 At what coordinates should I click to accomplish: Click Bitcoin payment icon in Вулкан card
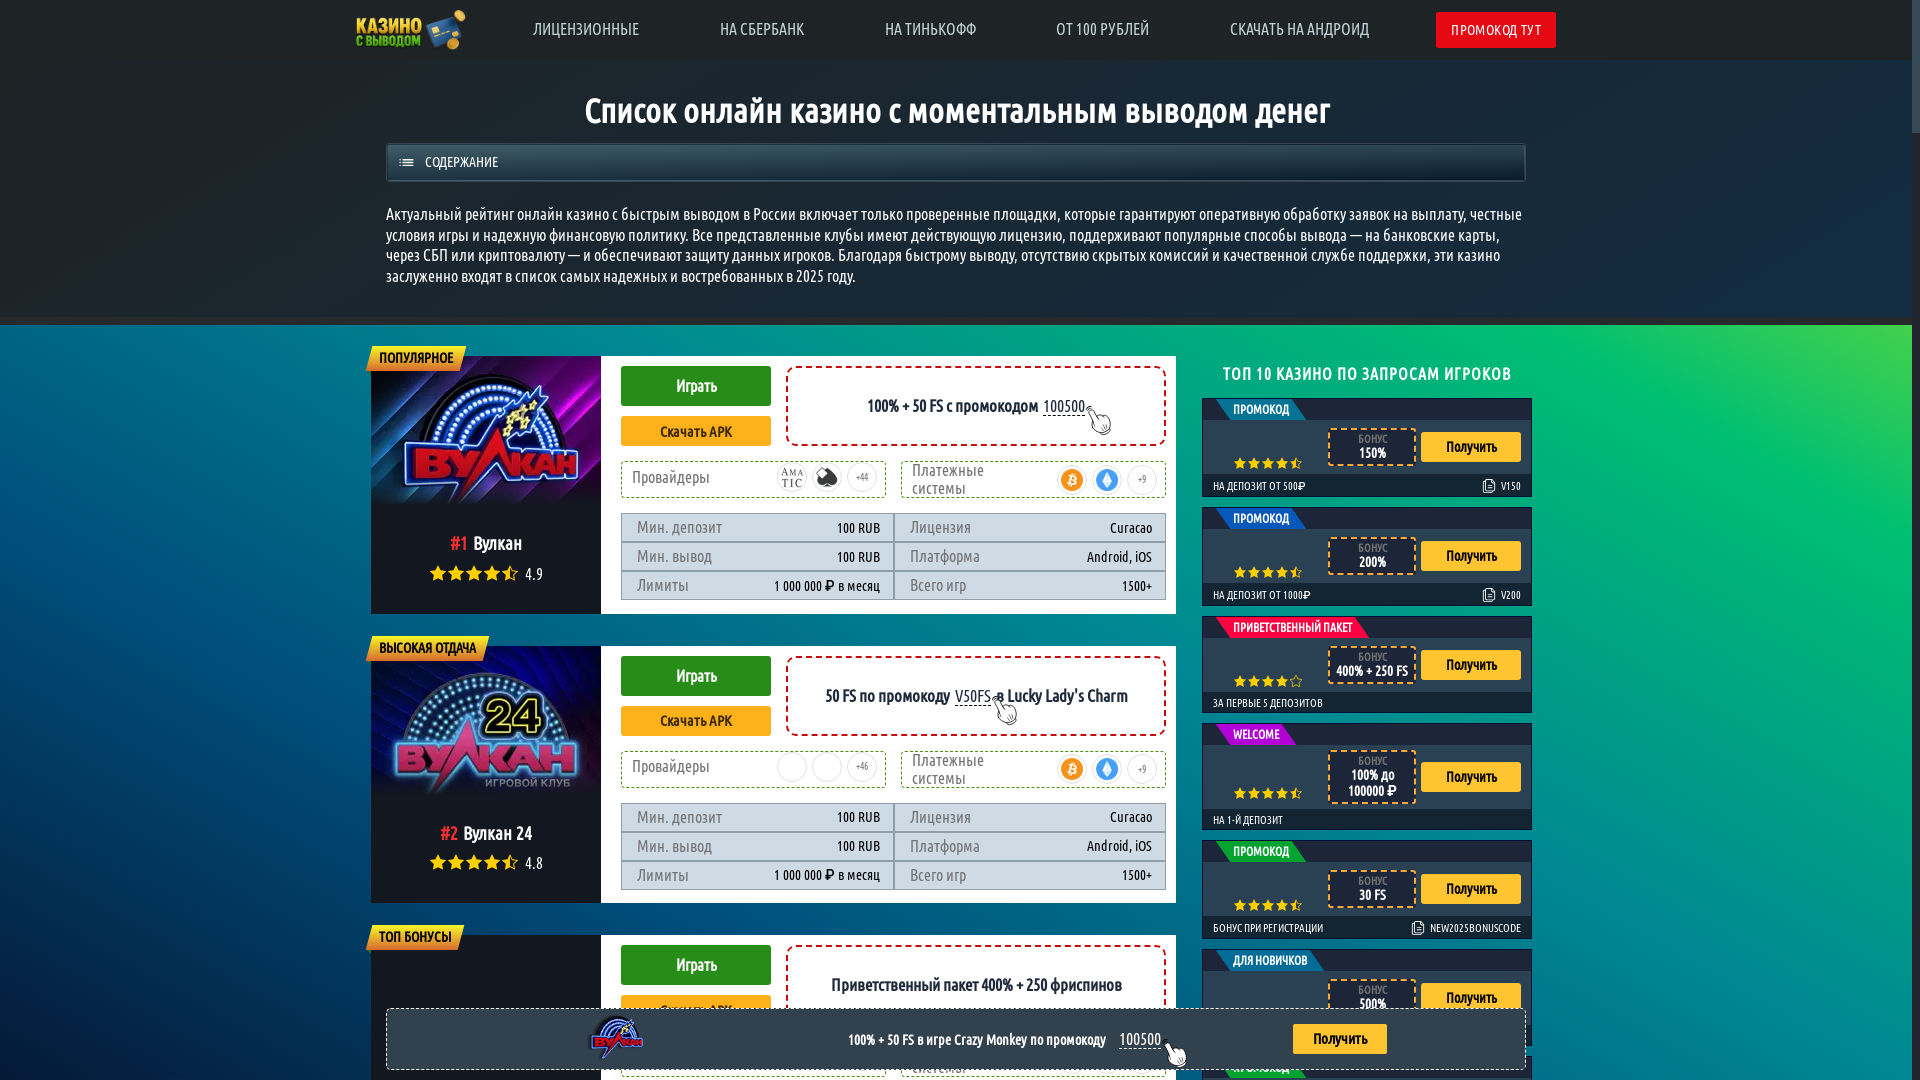(x=1072, y=480)
